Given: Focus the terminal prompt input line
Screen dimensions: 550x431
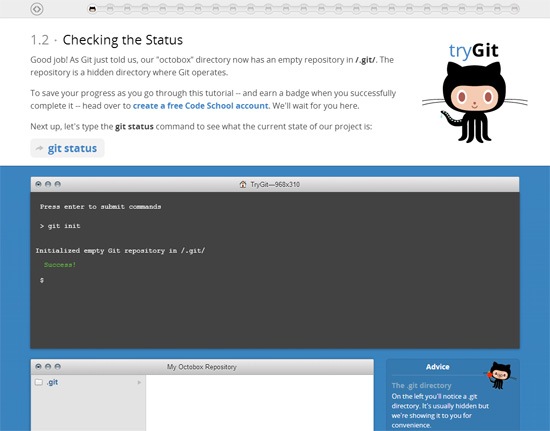Looking at the screenshot, I should (275, 280).
